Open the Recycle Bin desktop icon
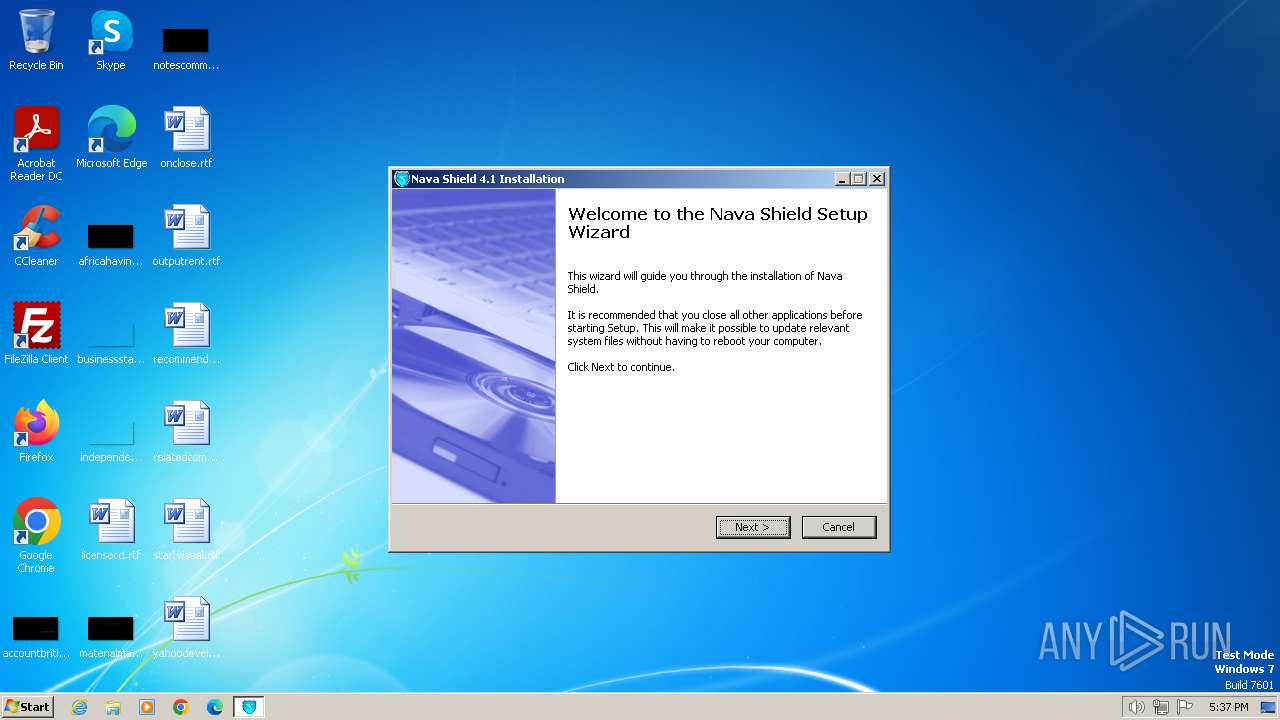The width and height of the screenshot is (1280, 720). tap(36, 40)
